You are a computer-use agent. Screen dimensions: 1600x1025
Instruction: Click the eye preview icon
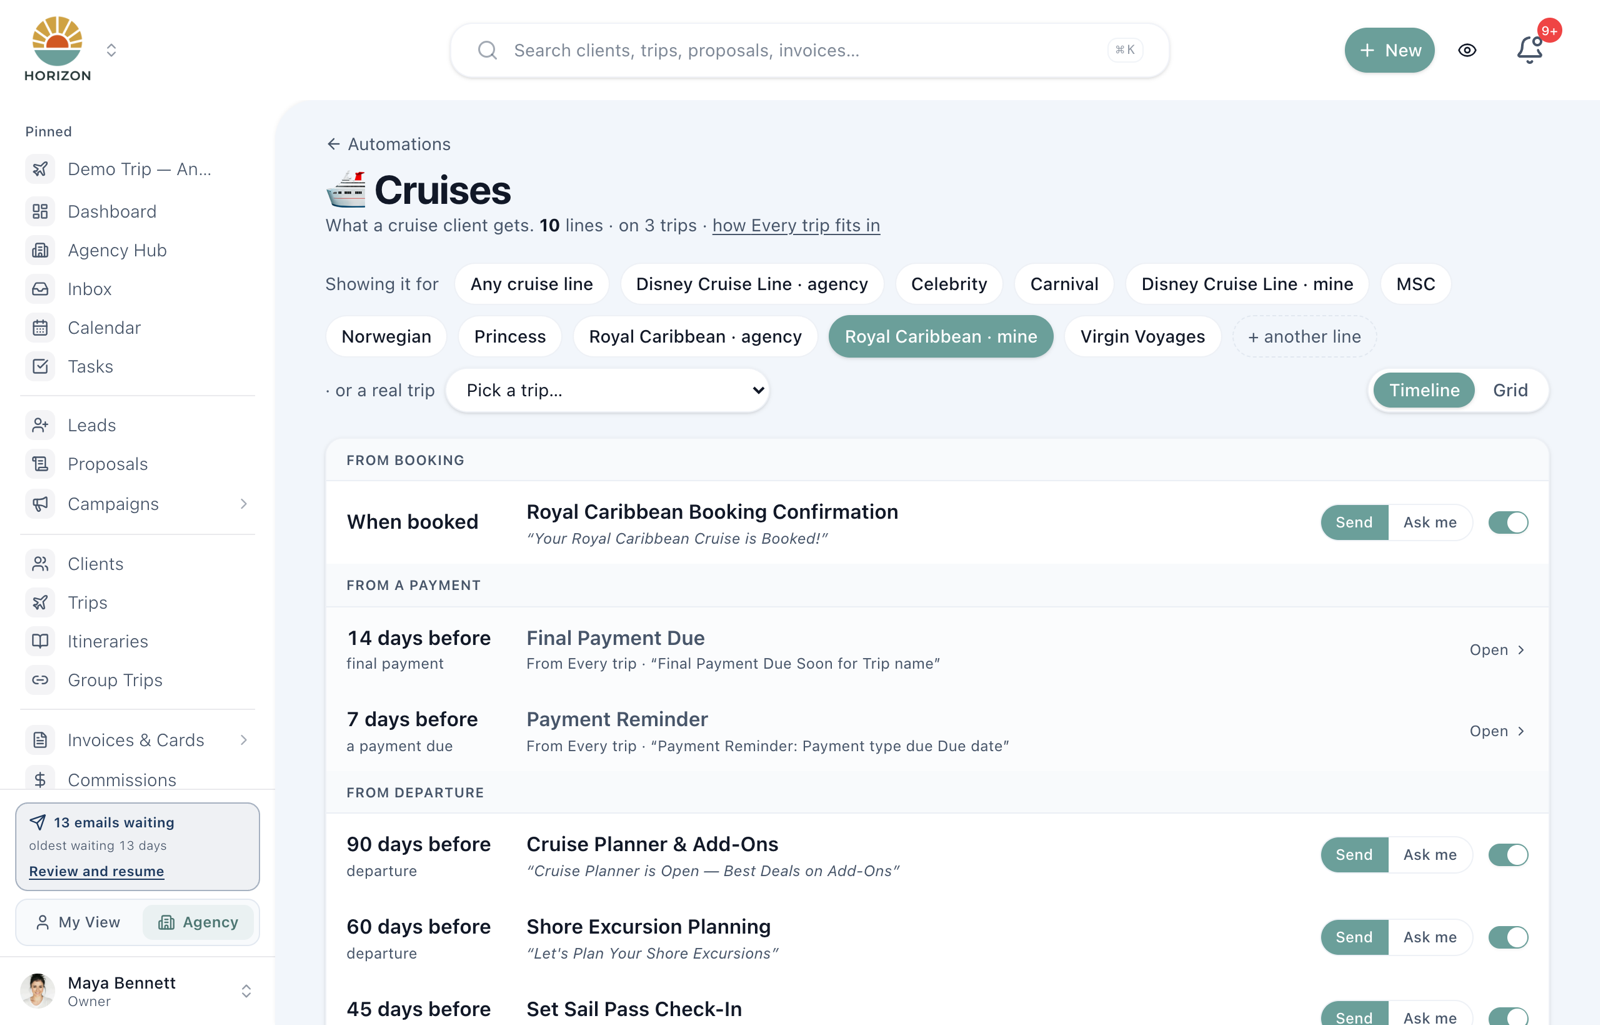(1467, 50)
